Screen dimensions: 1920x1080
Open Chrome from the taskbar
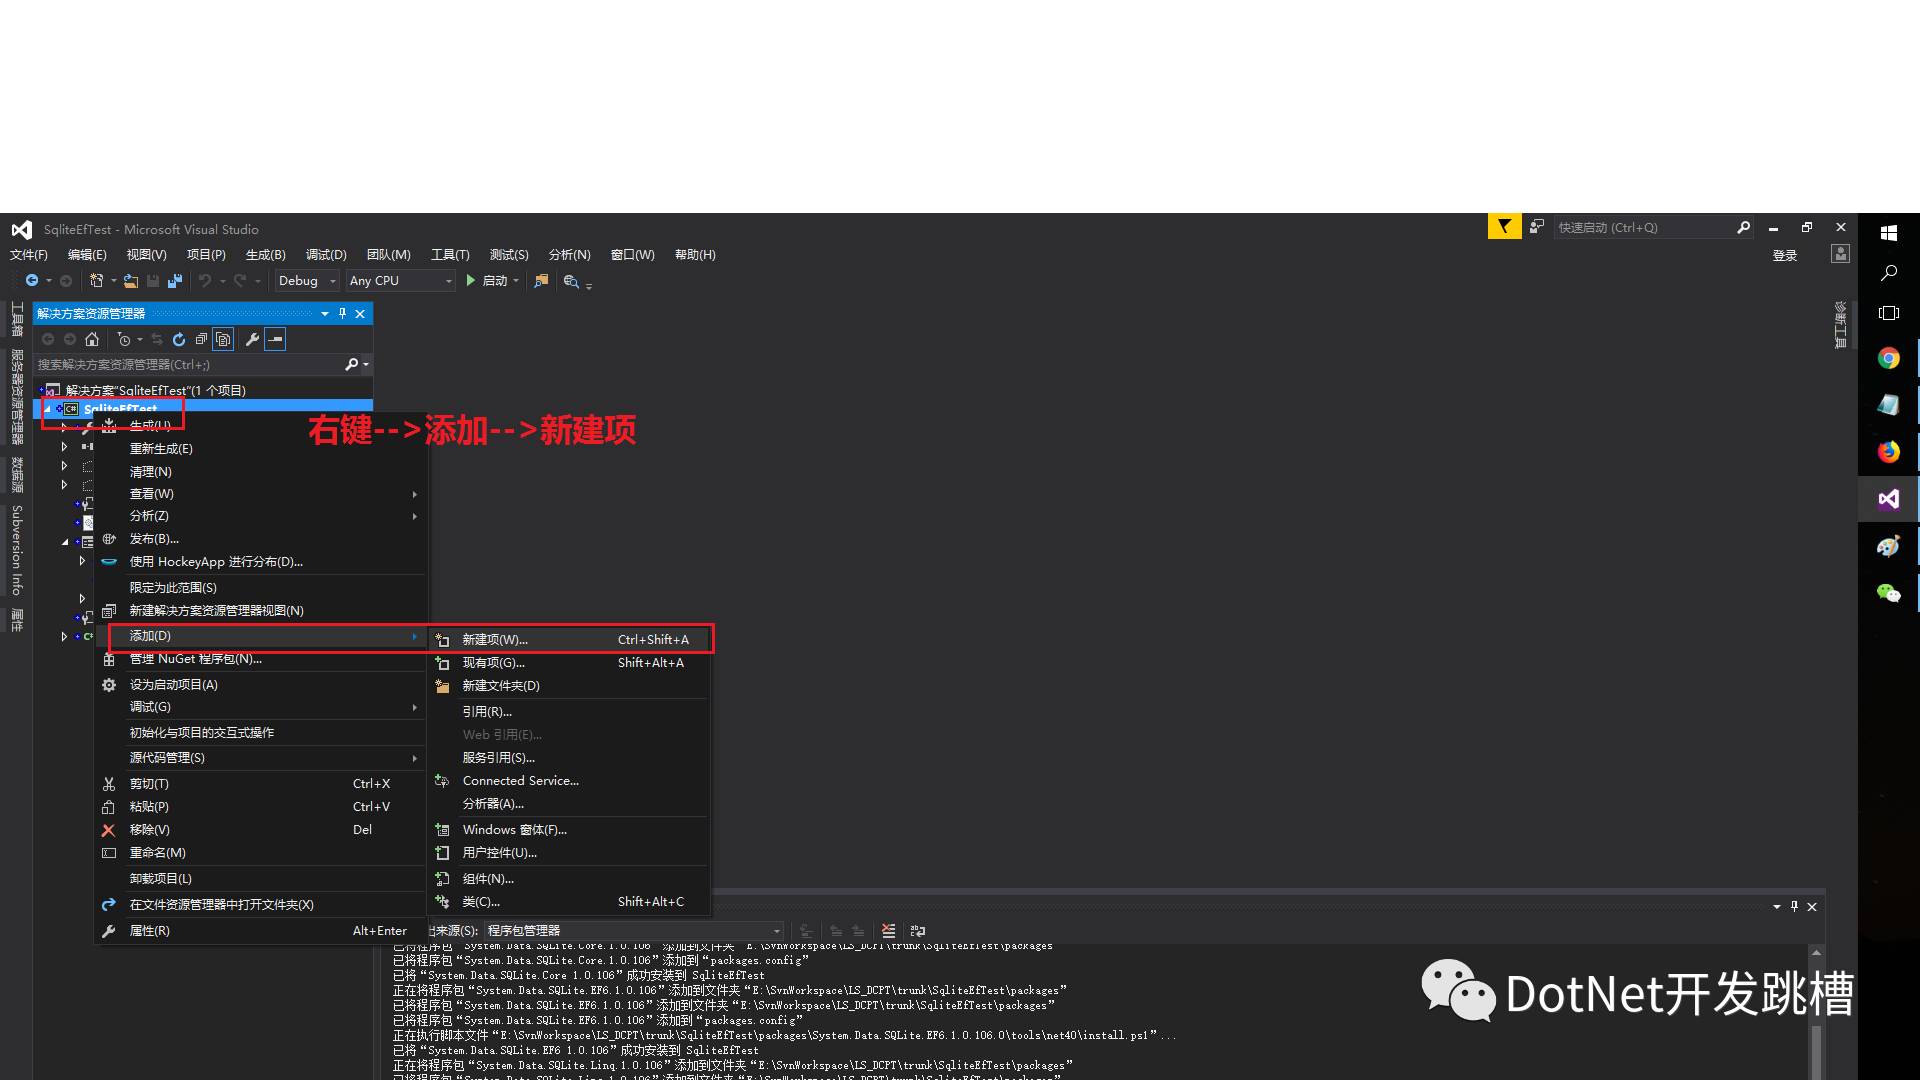click(x=1888, y=358)
